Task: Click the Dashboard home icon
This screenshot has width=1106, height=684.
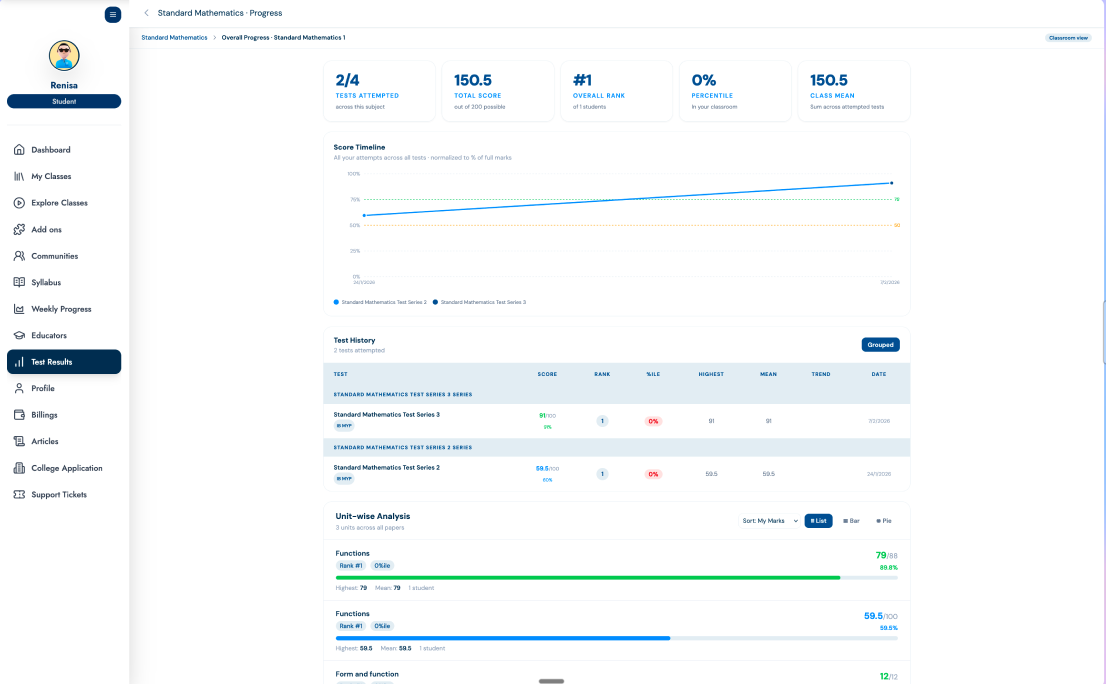Action: click(19, 150)
